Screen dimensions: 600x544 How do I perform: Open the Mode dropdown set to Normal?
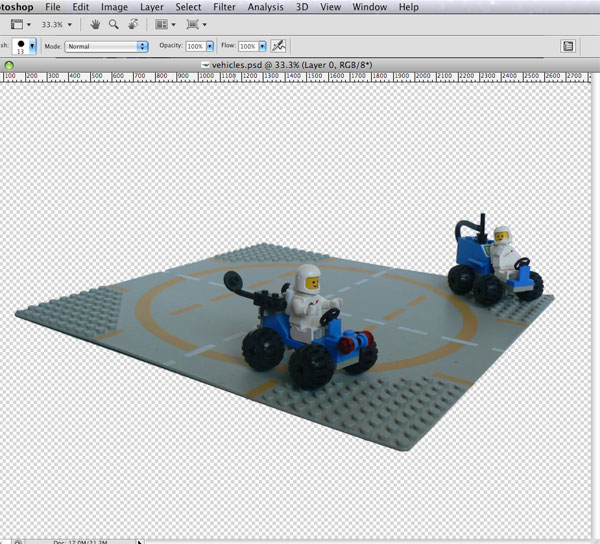[x=106, y=46]
